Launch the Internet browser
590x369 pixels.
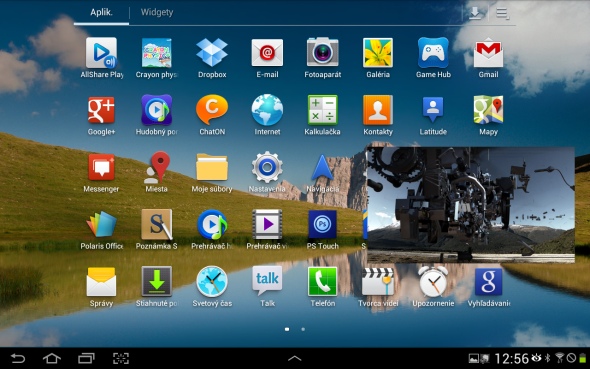tap(267, 110)
